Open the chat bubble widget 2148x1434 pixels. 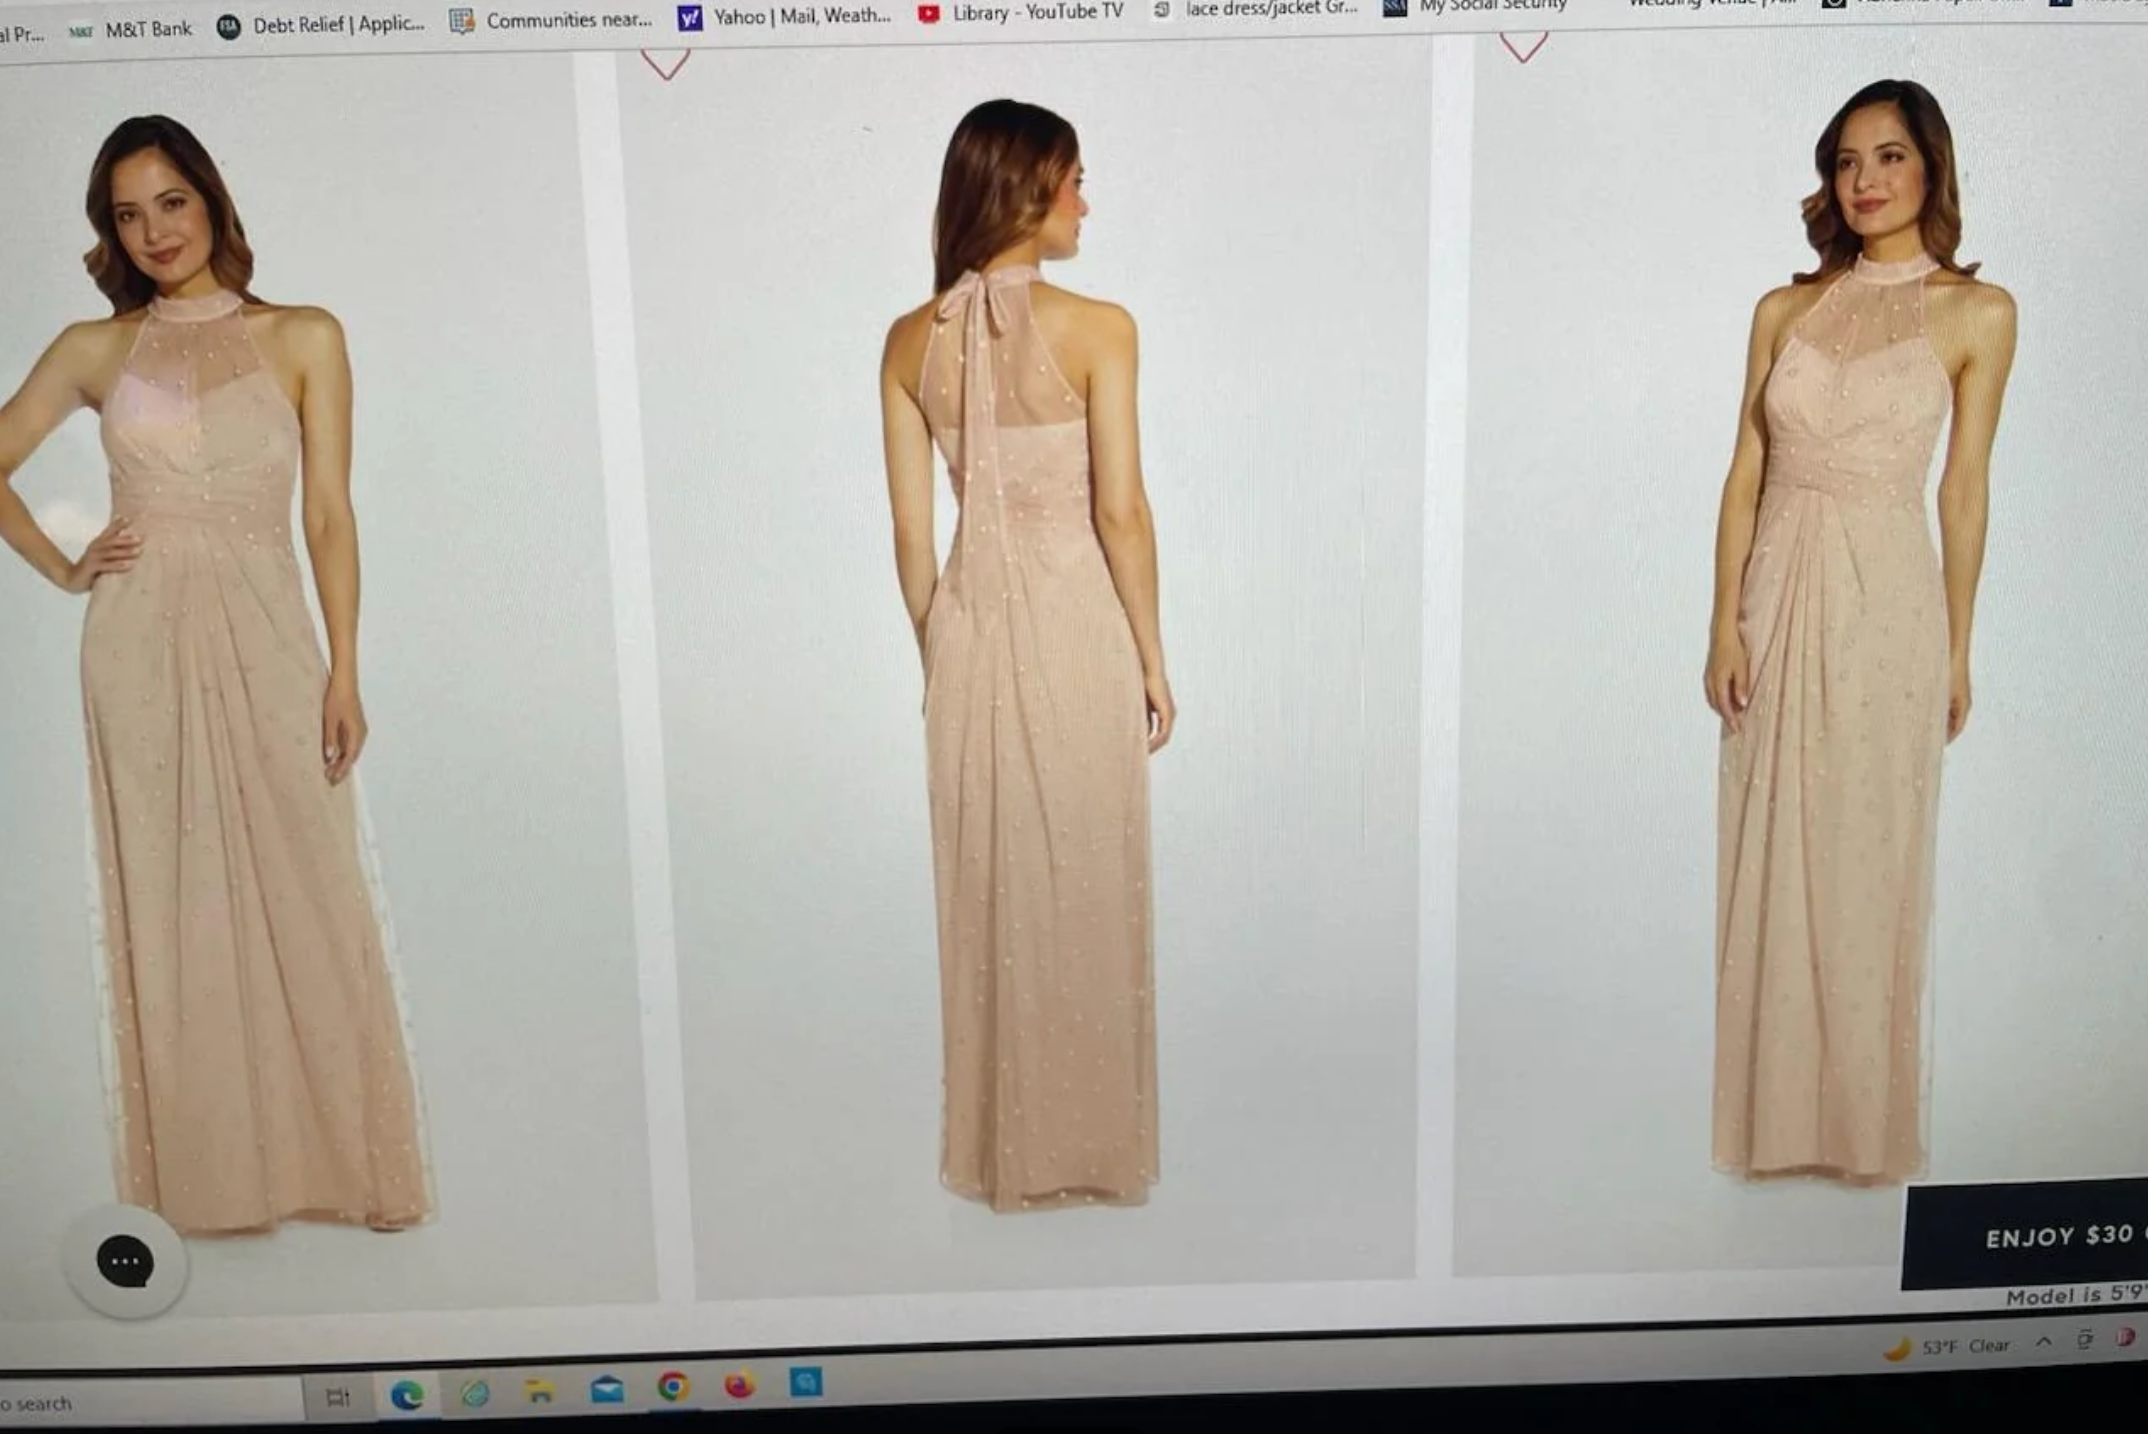tap(125, 1261)
